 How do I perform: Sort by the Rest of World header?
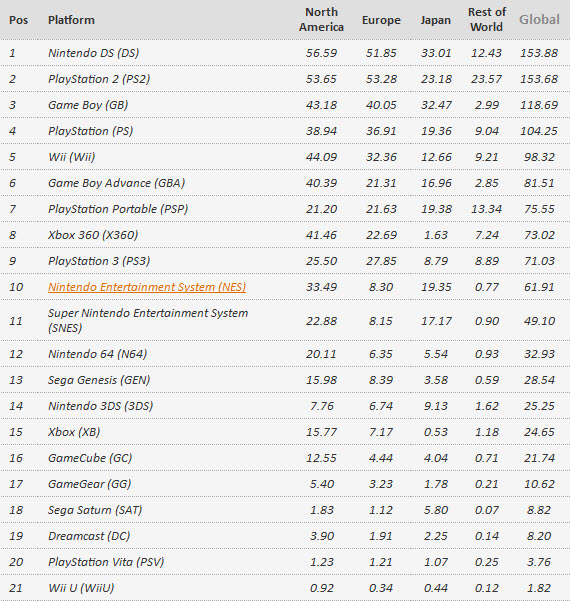click(487, 20)
